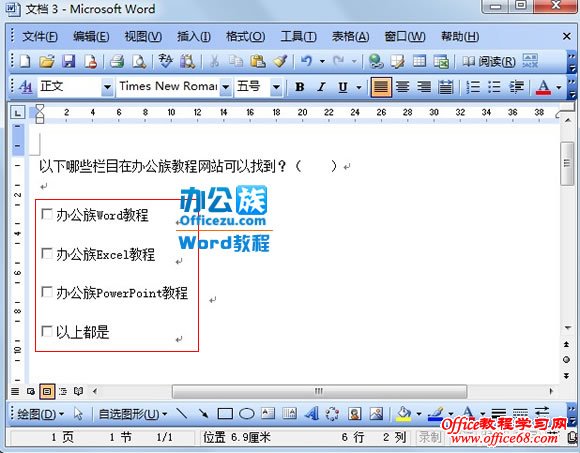Expand the Times New Roman font dropdown
The height and width of the screenshot is (453, 580).
point(225,87)
